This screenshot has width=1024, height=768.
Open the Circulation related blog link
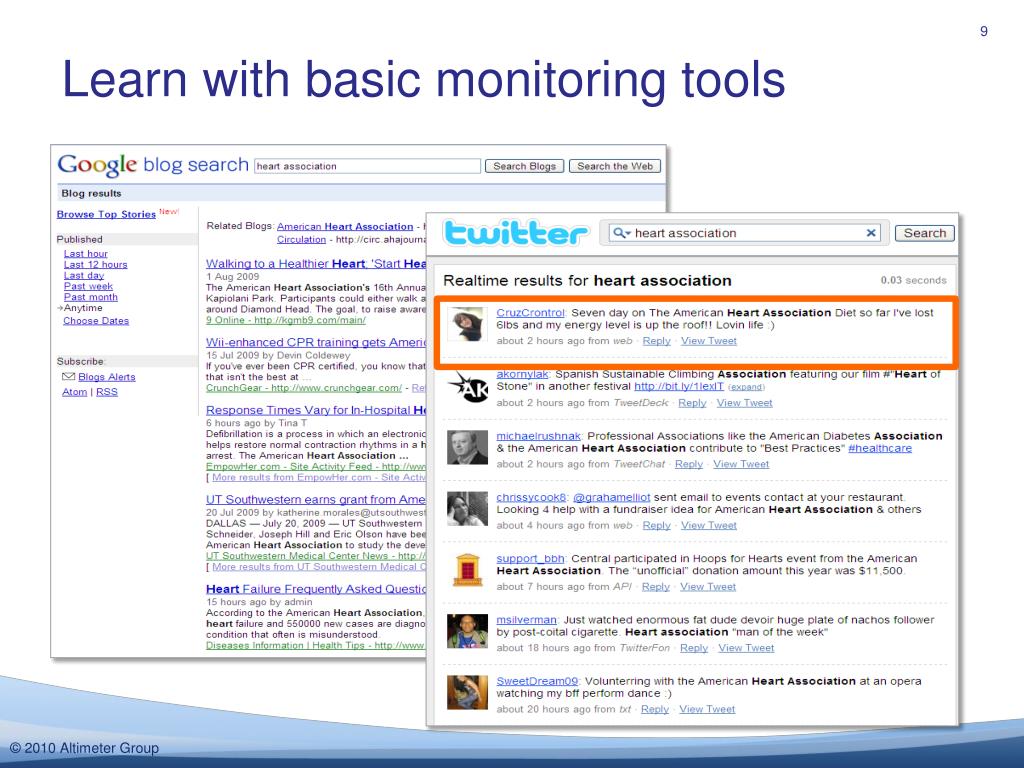coord(301,240)
